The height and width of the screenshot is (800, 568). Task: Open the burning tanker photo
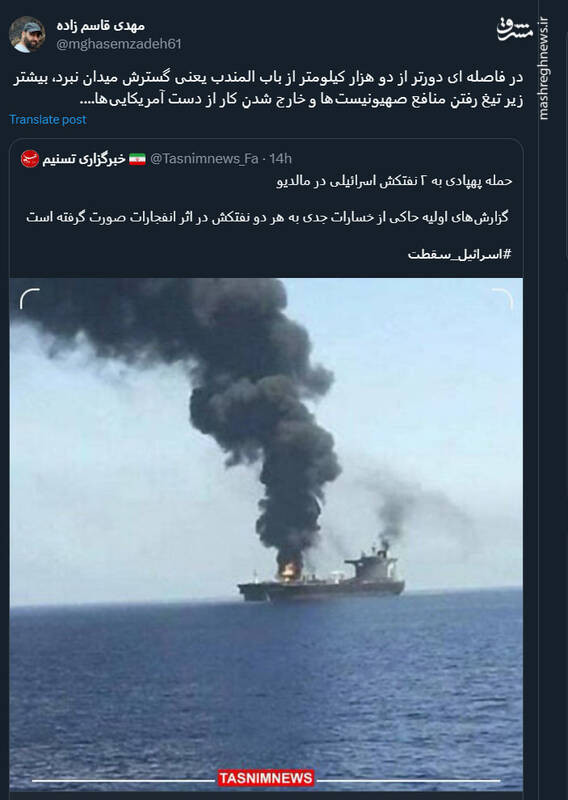[266, 534]
